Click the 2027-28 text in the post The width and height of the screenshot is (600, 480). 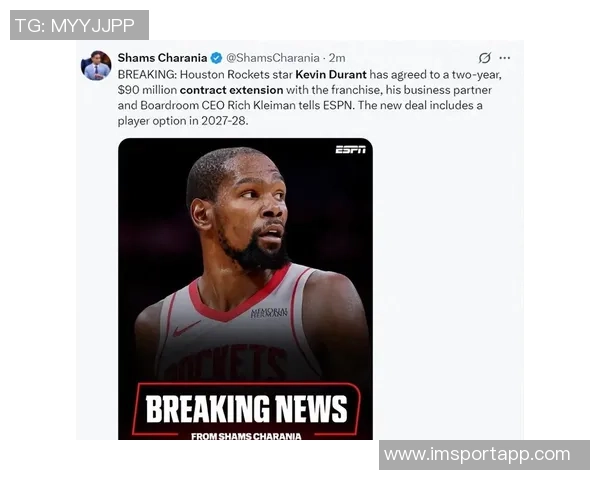(223, 121)
